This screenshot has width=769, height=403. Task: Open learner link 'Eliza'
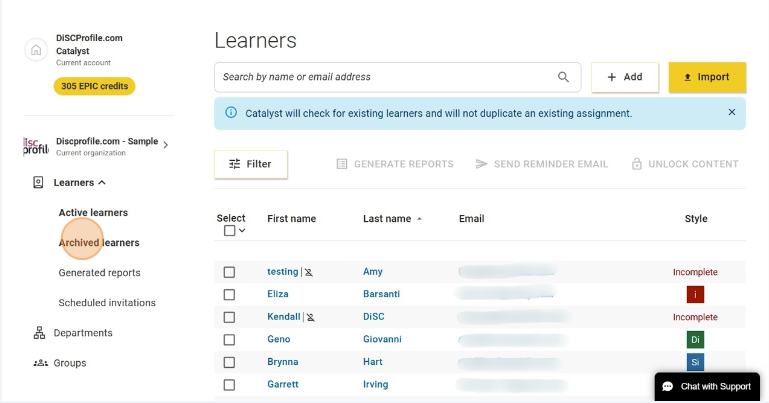278,294
